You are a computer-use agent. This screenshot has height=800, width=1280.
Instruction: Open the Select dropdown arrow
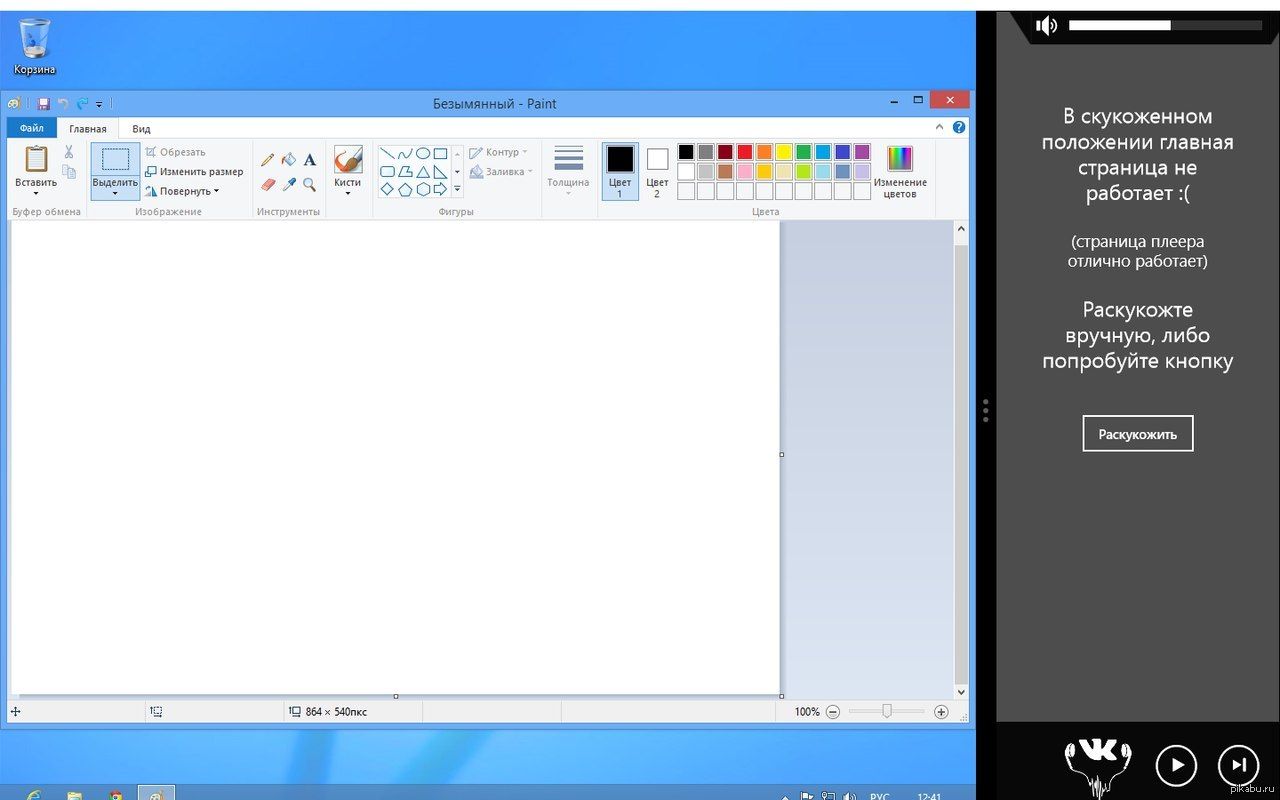(x=115, y=194)
